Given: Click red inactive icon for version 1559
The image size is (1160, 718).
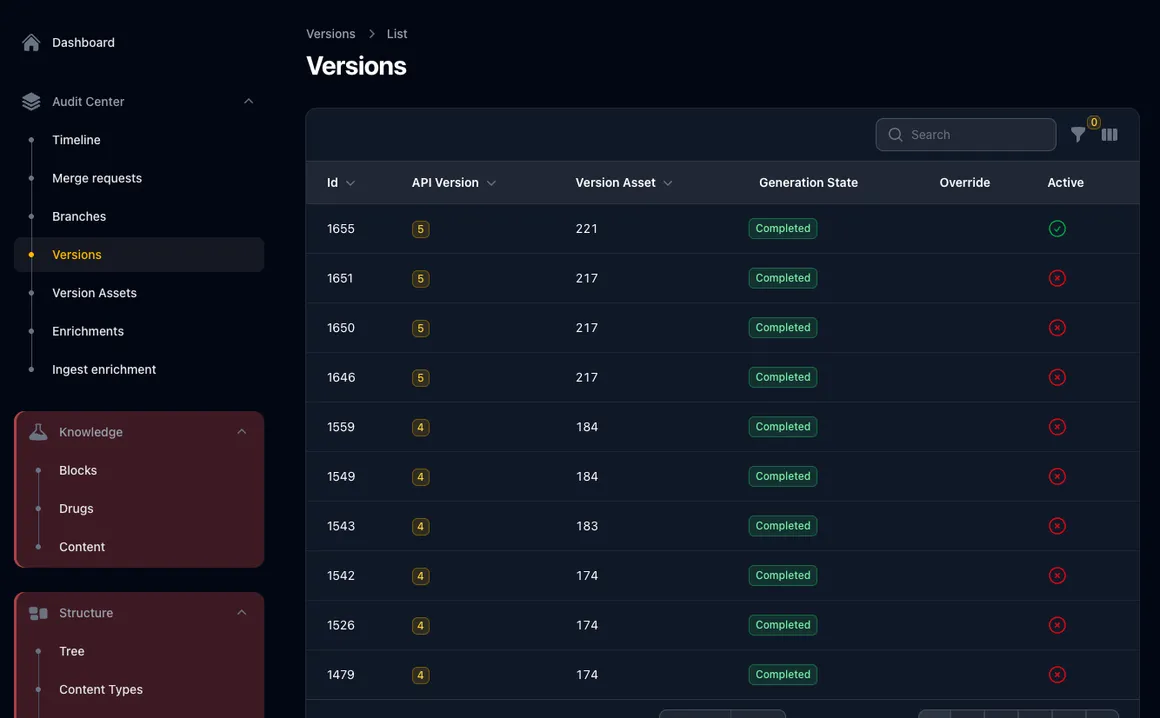Looking at the screenshot, I should (1057, 427).
